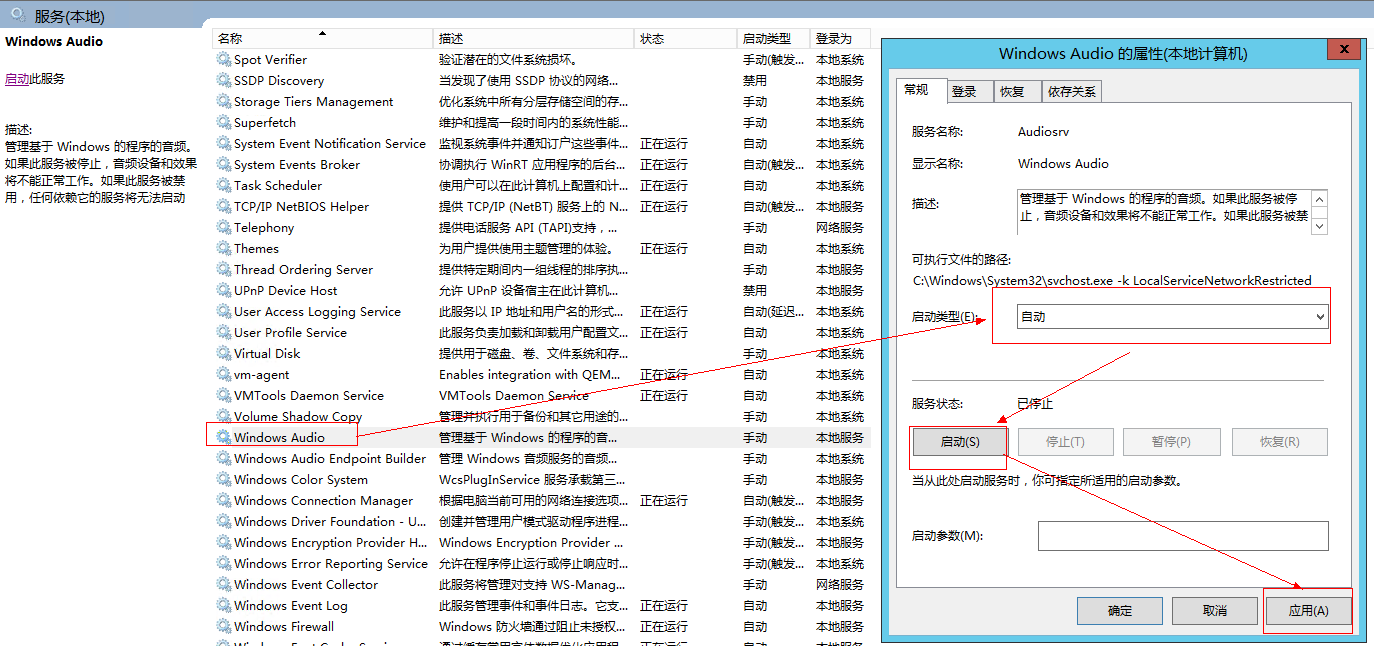Click the 暂停(P) button
Image resolution: width=1374 pixels, height=646 pixels.
coord(1171,442)
